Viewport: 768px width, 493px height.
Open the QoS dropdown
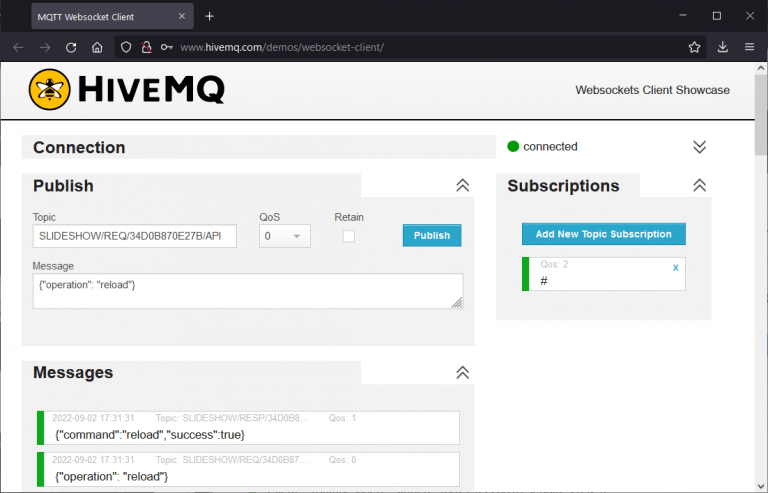pyautogui.click(x=285, y=236)
